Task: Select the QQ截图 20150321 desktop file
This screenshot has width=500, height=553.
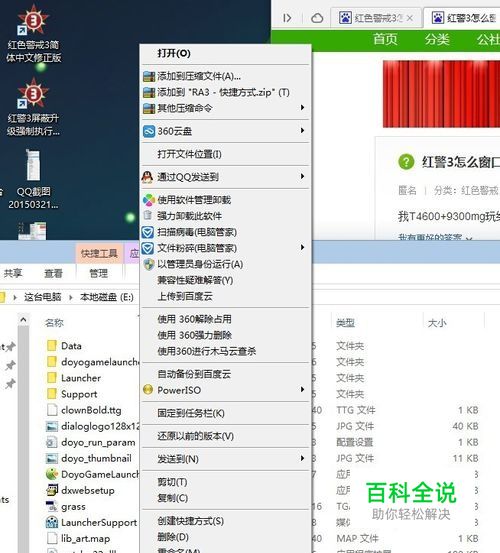Action: [33, 179]
